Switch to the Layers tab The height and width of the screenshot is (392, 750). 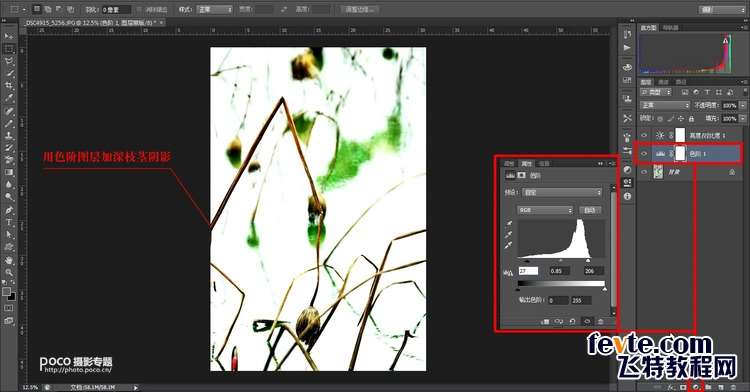pyautogui.click(x=646, y=82)
